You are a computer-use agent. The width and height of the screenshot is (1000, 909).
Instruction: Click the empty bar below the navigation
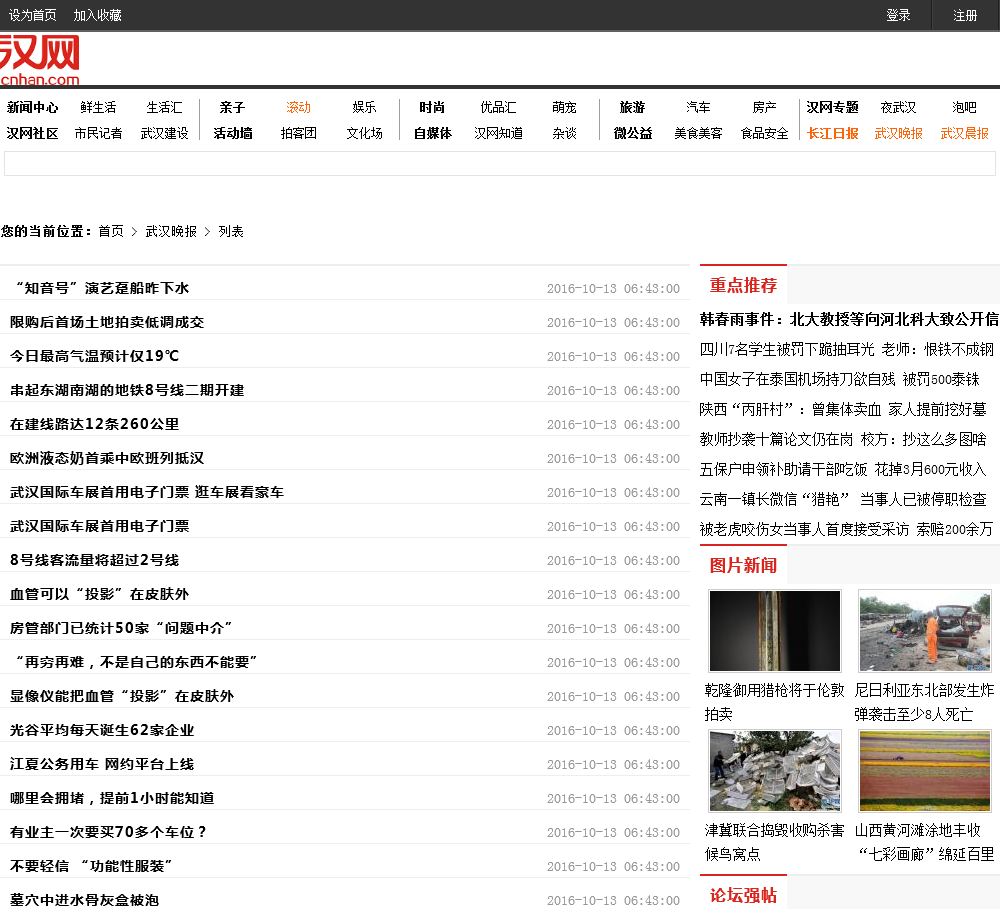[x=500, y=164]
